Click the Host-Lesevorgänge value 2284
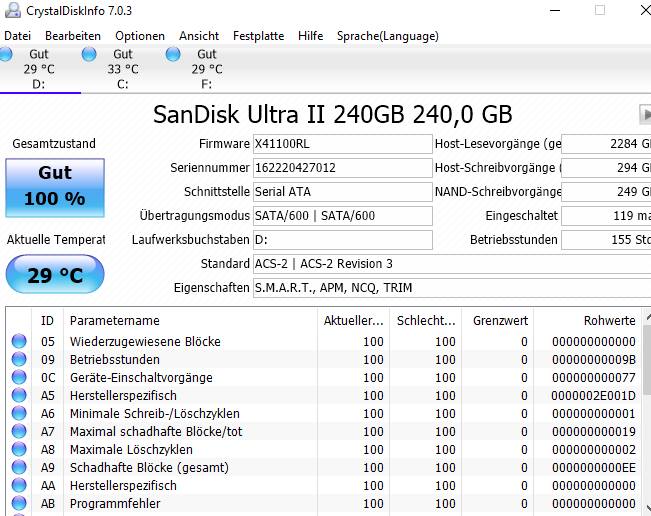This screenshot has width=651, height=516. pyautogui.click(x=606, y=144)
